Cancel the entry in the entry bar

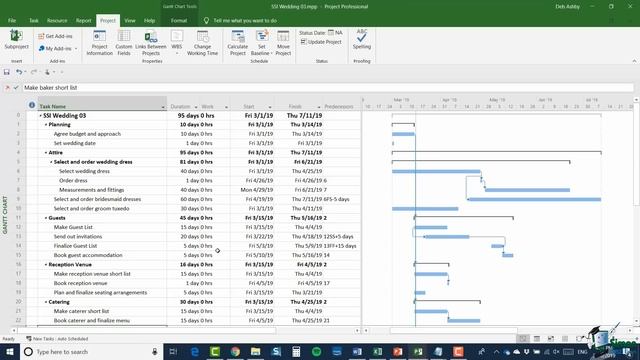tap(7, 88)
